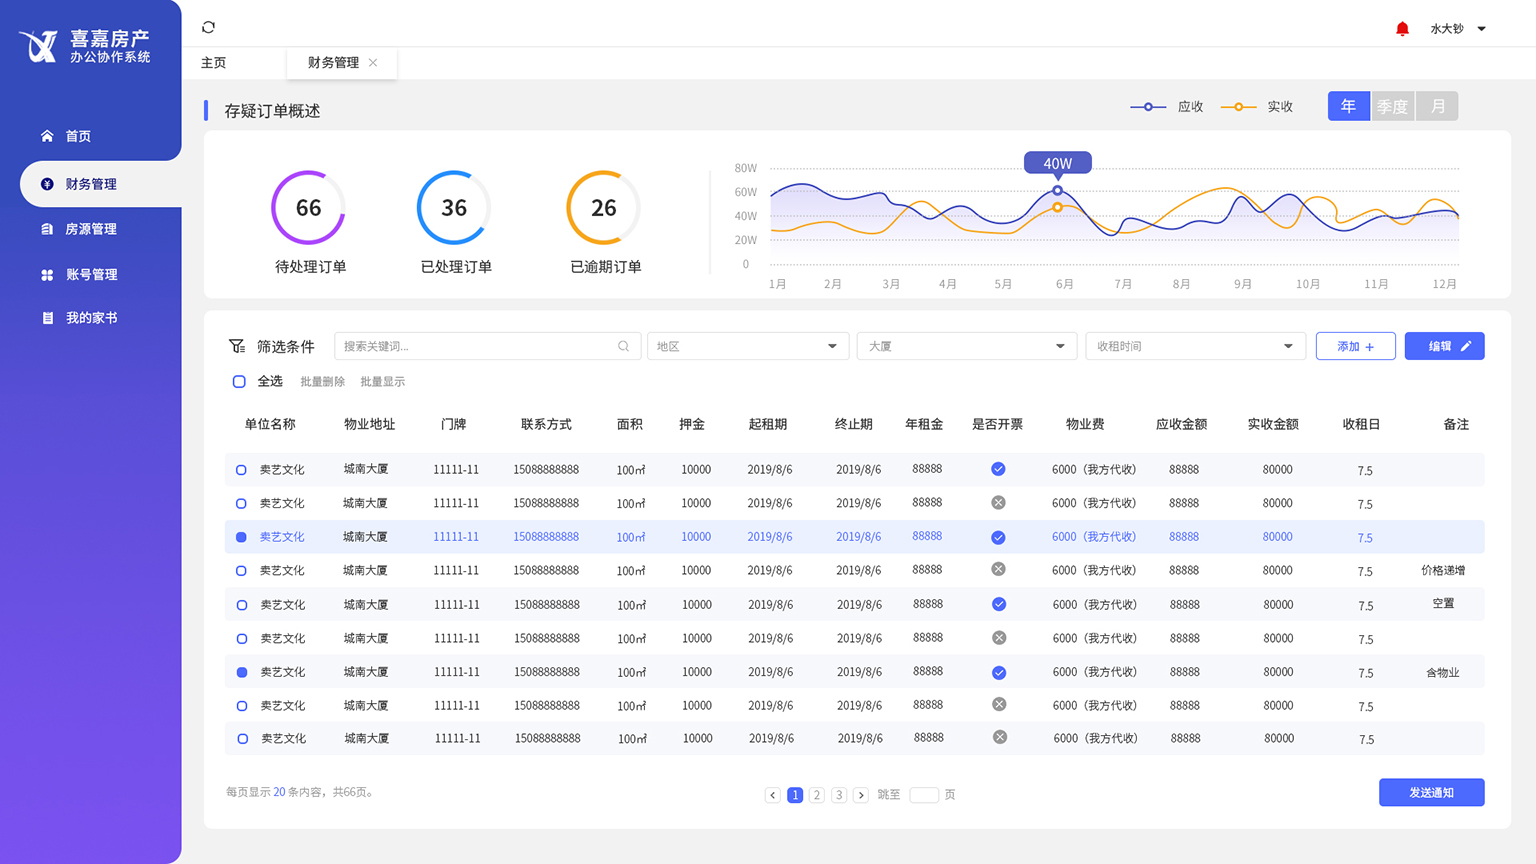Viewport: 1536px width, 864px height.
Task: Click the 收租日 column header
Action: (x=1361, y=424)
